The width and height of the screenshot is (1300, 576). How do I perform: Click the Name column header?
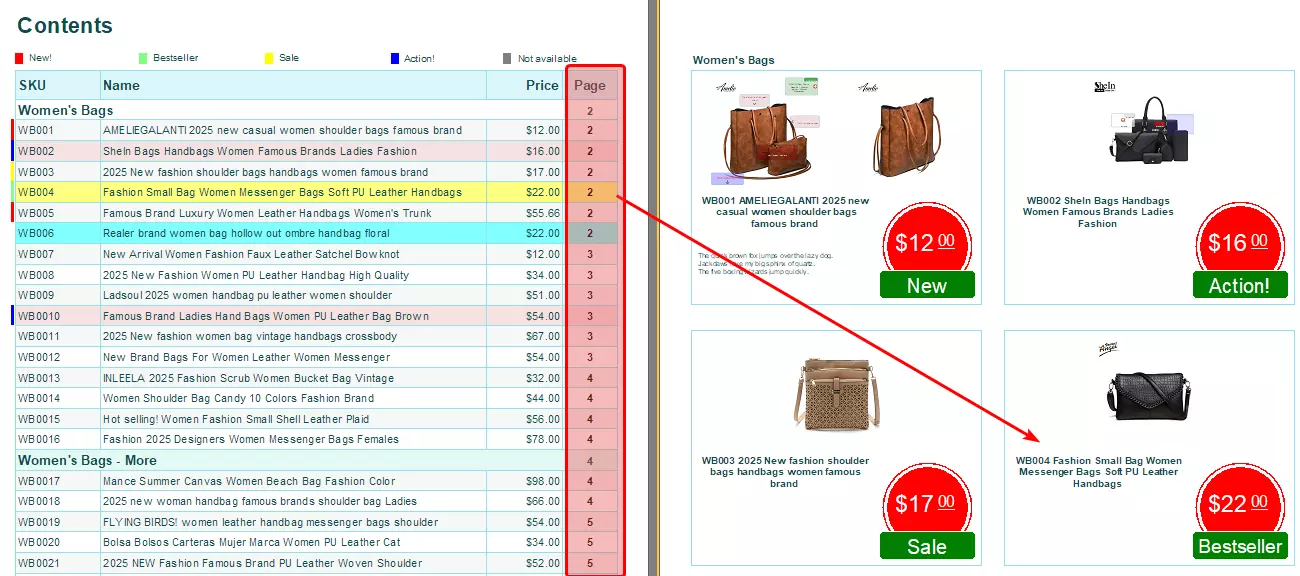[x=293, y=85]
